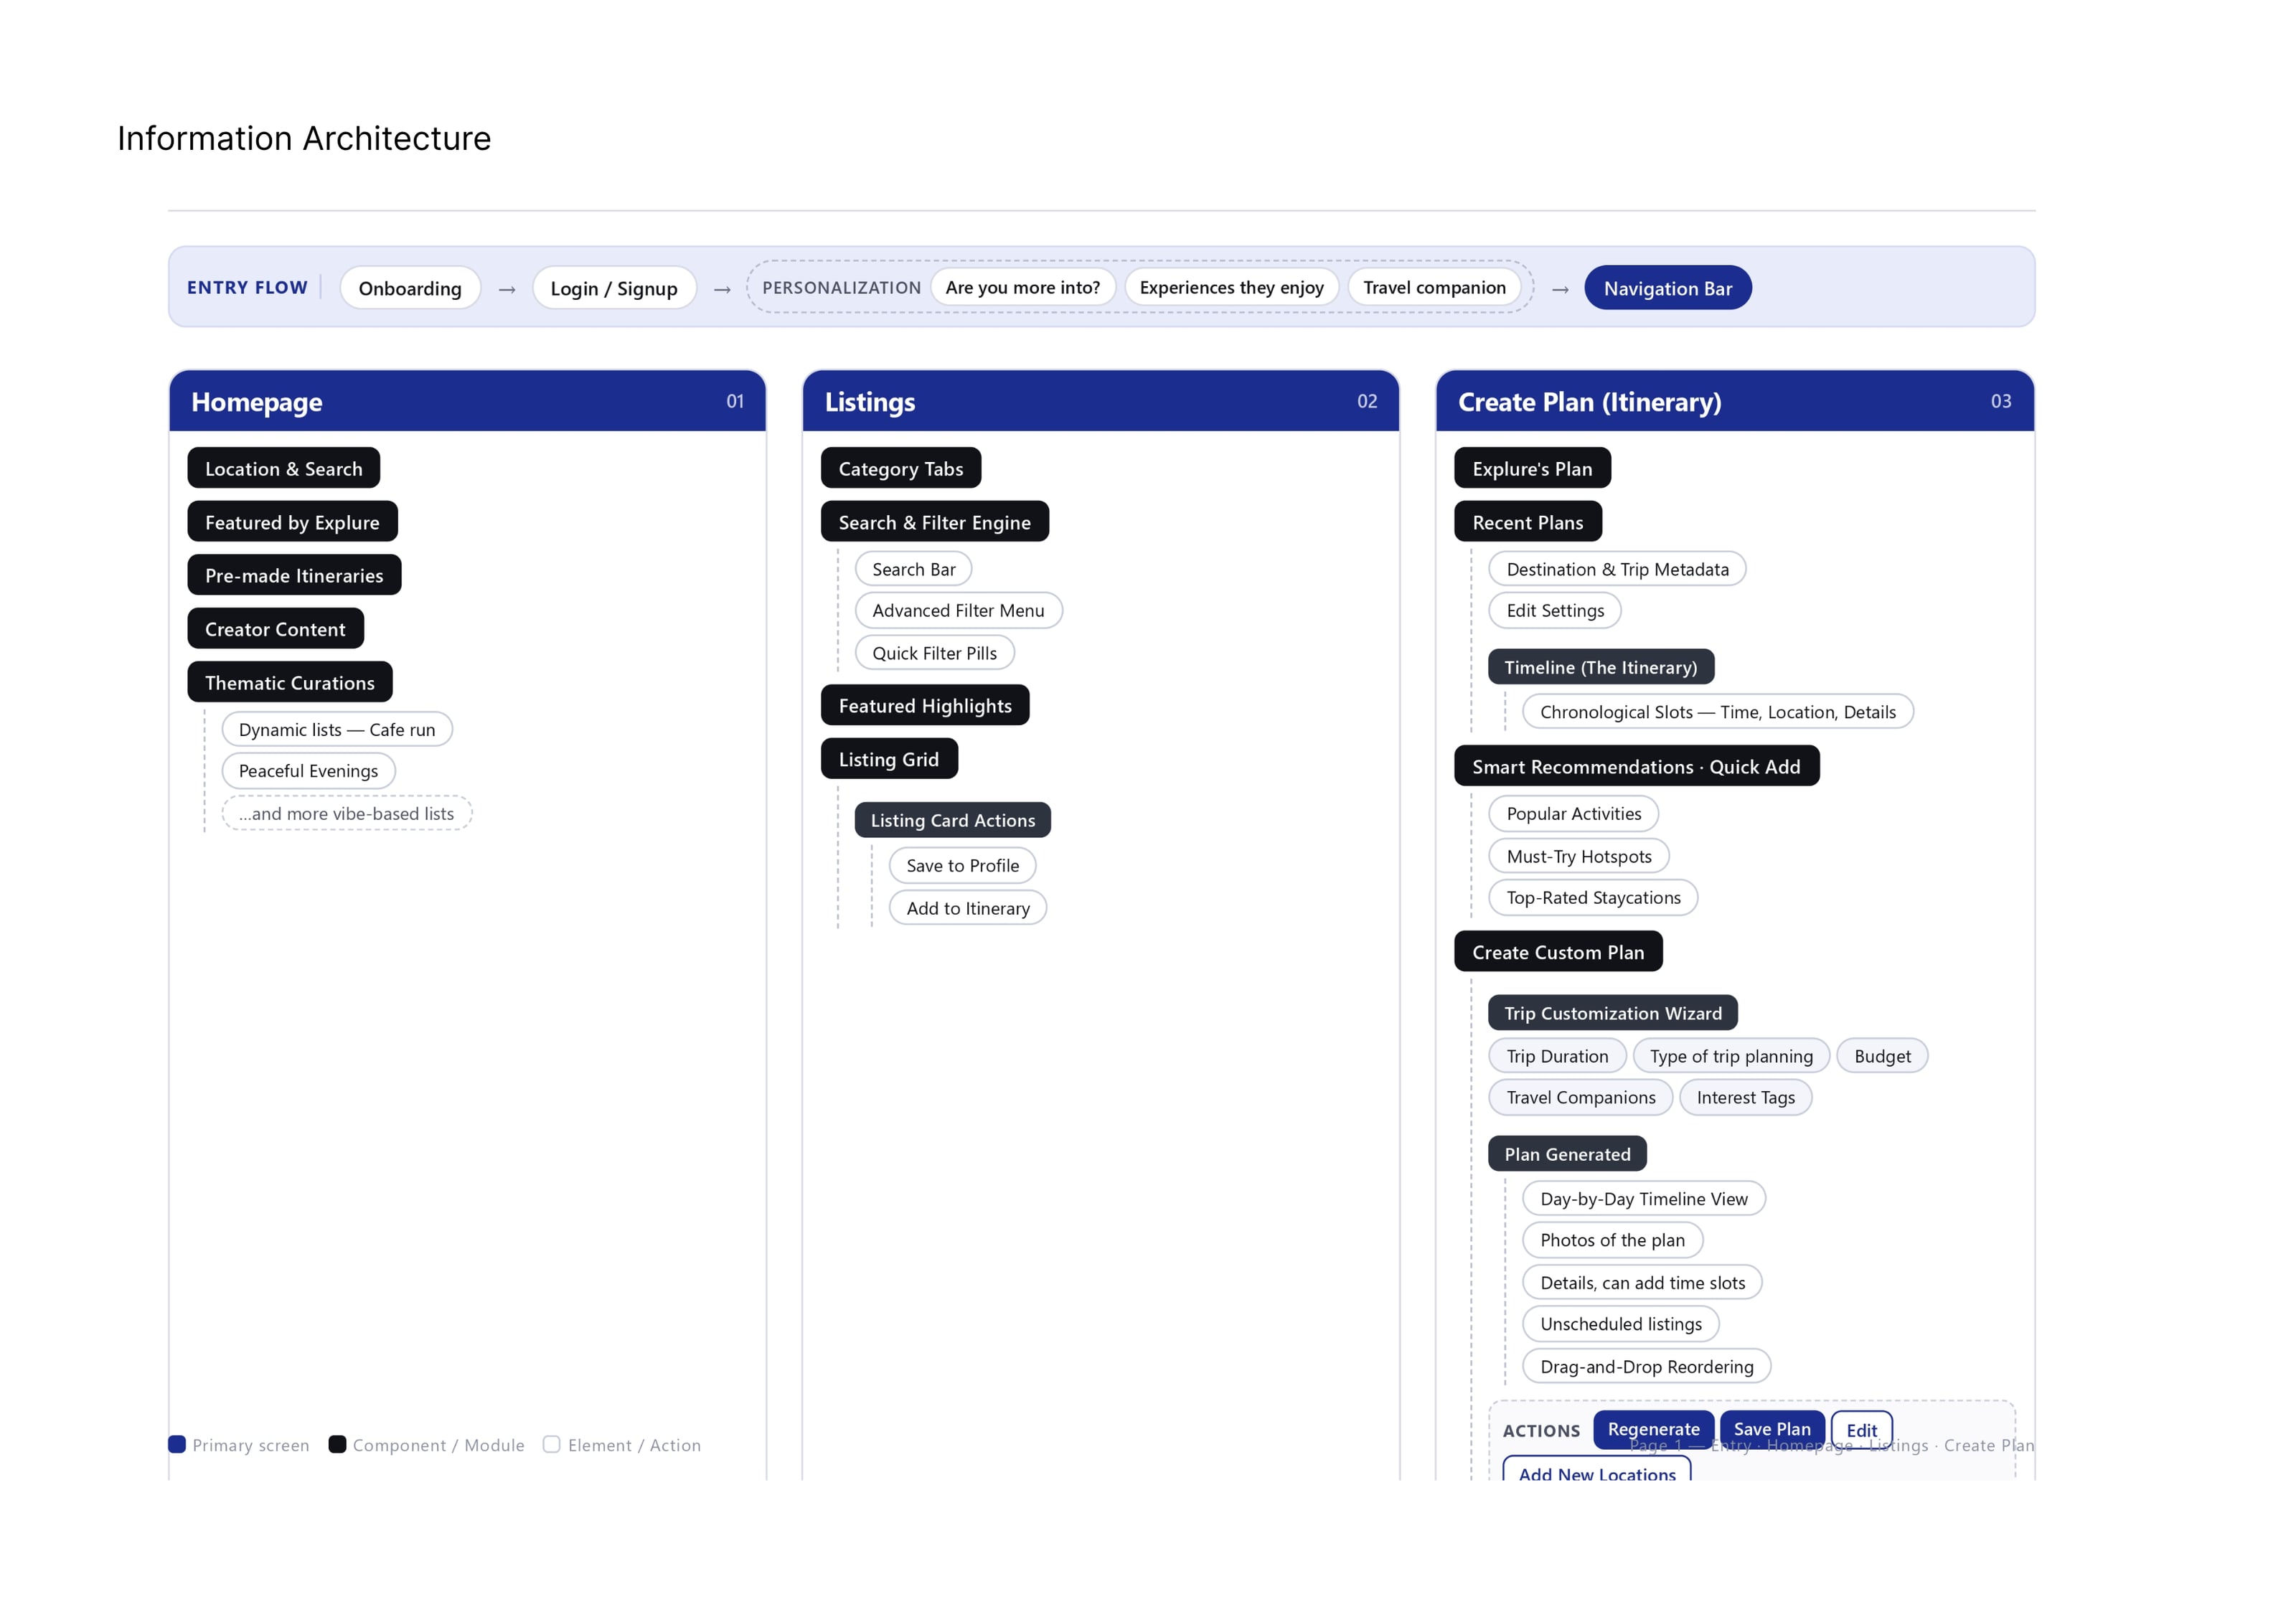The image size is (2296, 1622).
Task: Click the Homepage section header
Action: coord(467,401)
